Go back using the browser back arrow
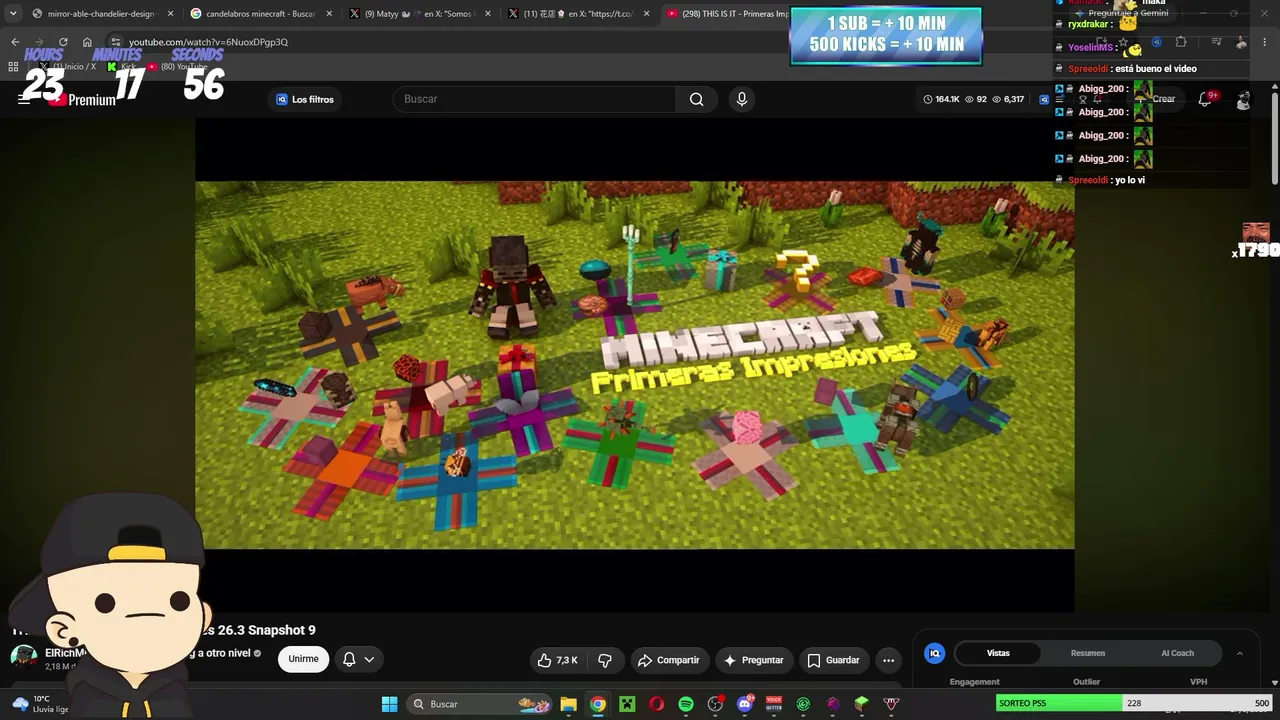 [15, 42]
